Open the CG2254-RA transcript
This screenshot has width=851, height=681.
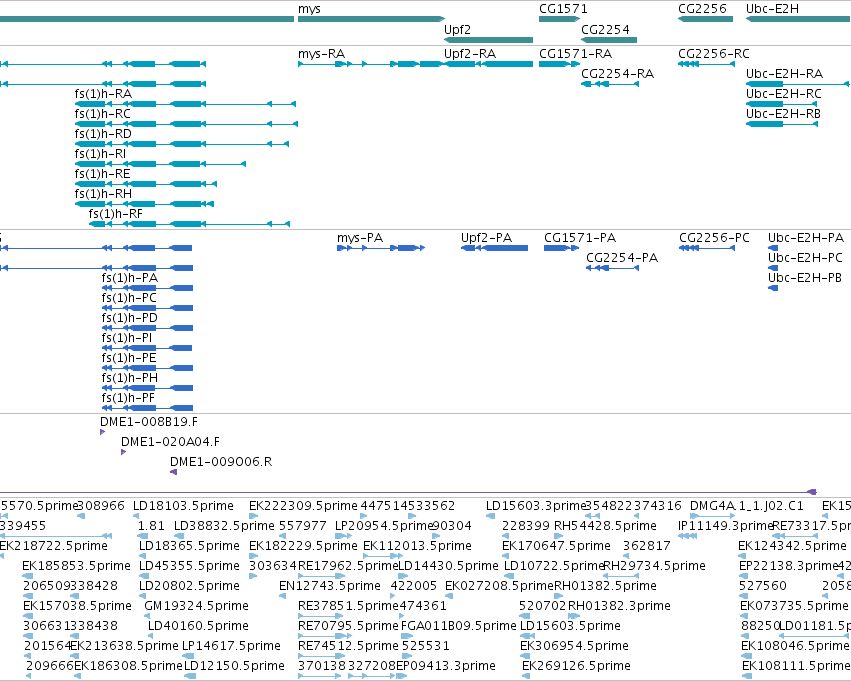[x=610, y=84]
